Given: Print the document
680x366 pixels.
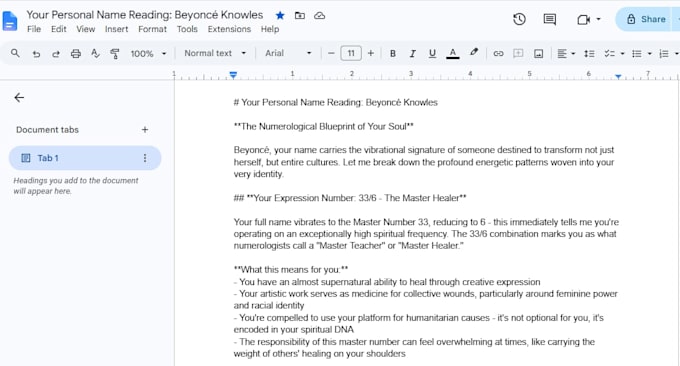Looking at the screenshot, I should [75, 53].
